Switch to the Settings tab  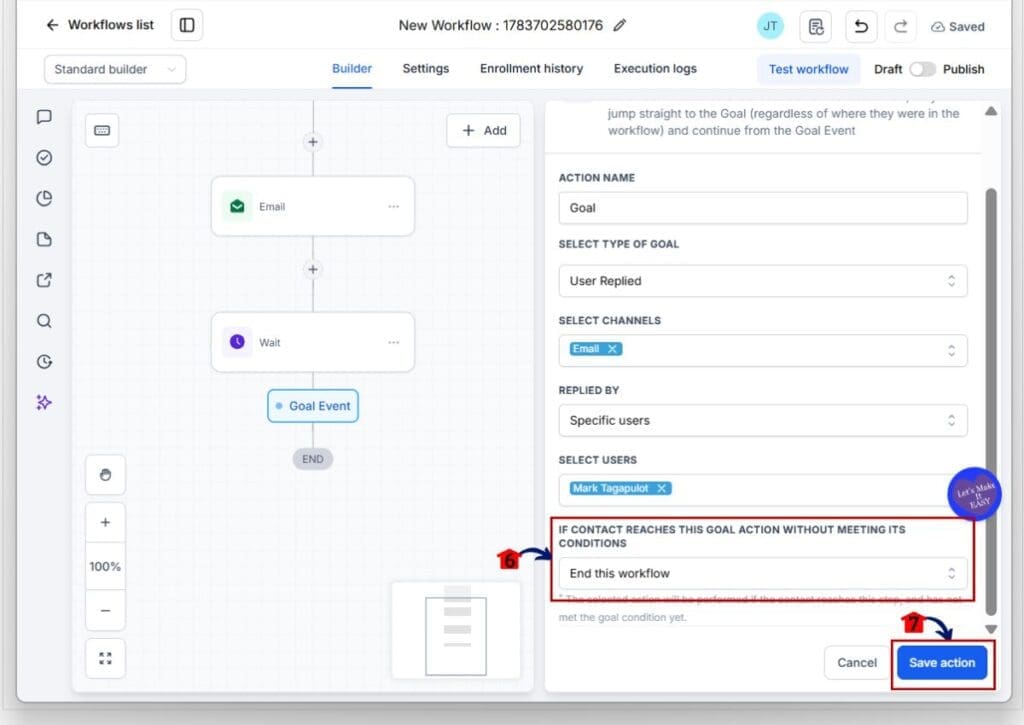tap(426, 69)
